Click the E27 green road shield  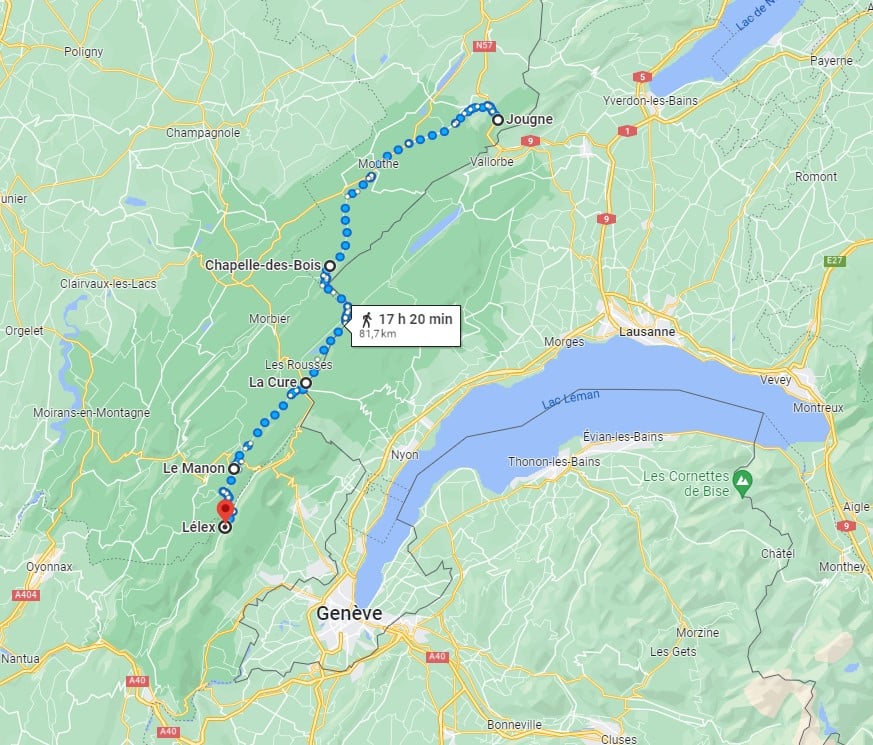coord(834,260)
